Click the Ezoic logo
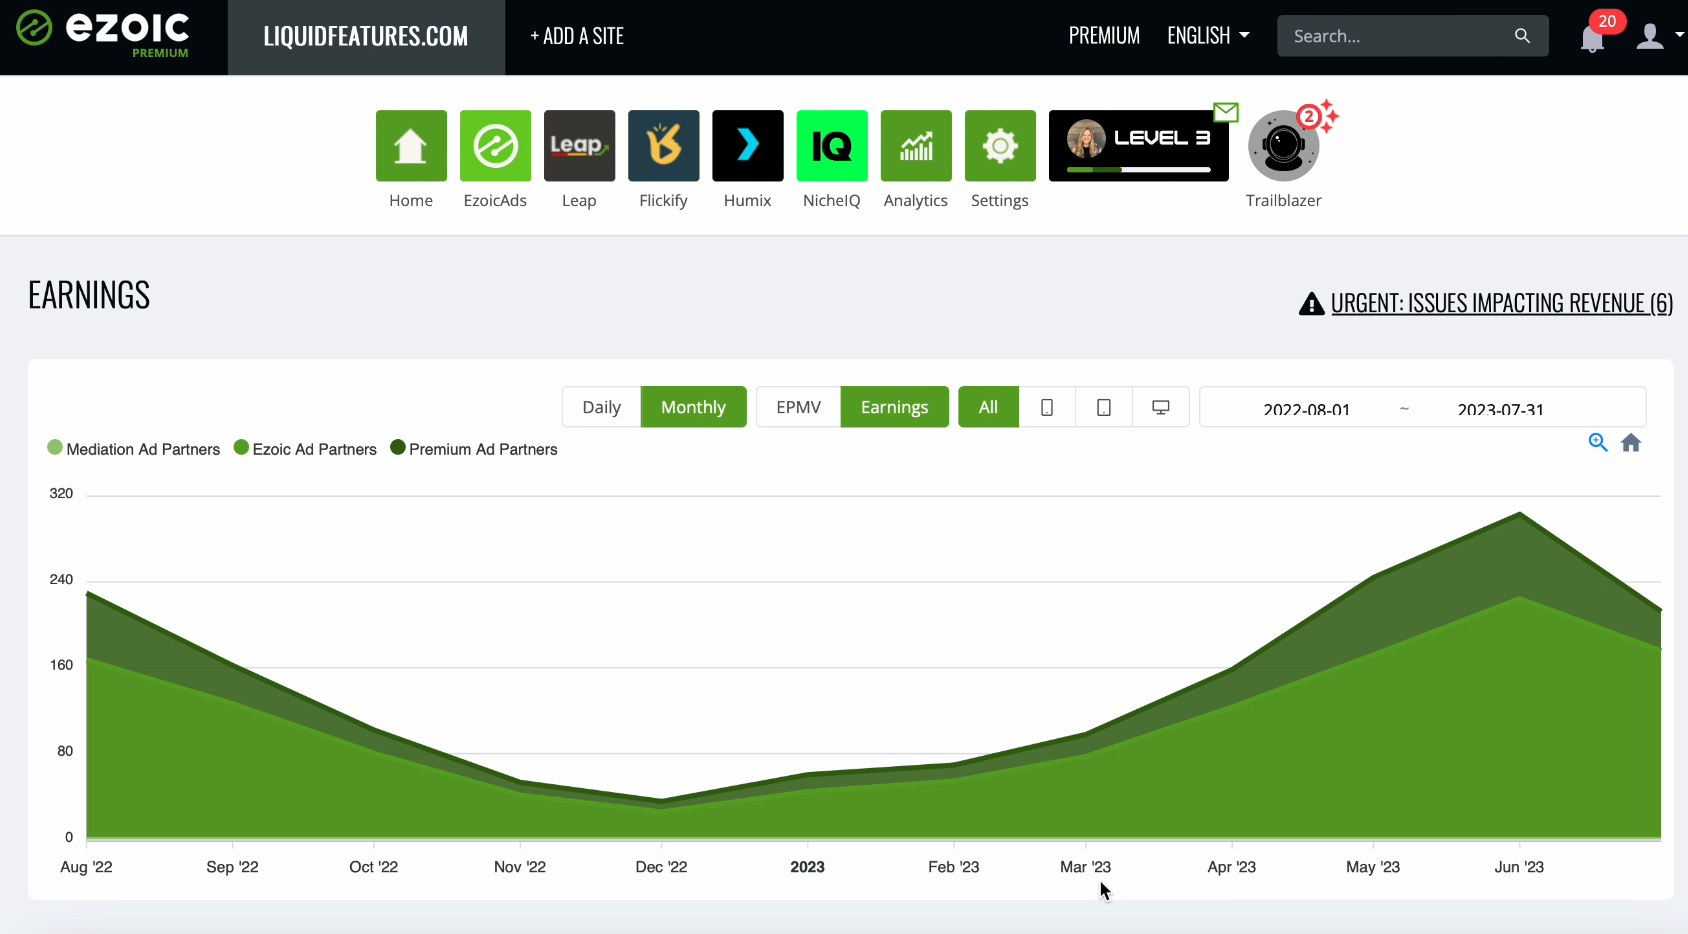Image resolution: width=1688 pixels, height=934 pixels. (x=103, y=34)
